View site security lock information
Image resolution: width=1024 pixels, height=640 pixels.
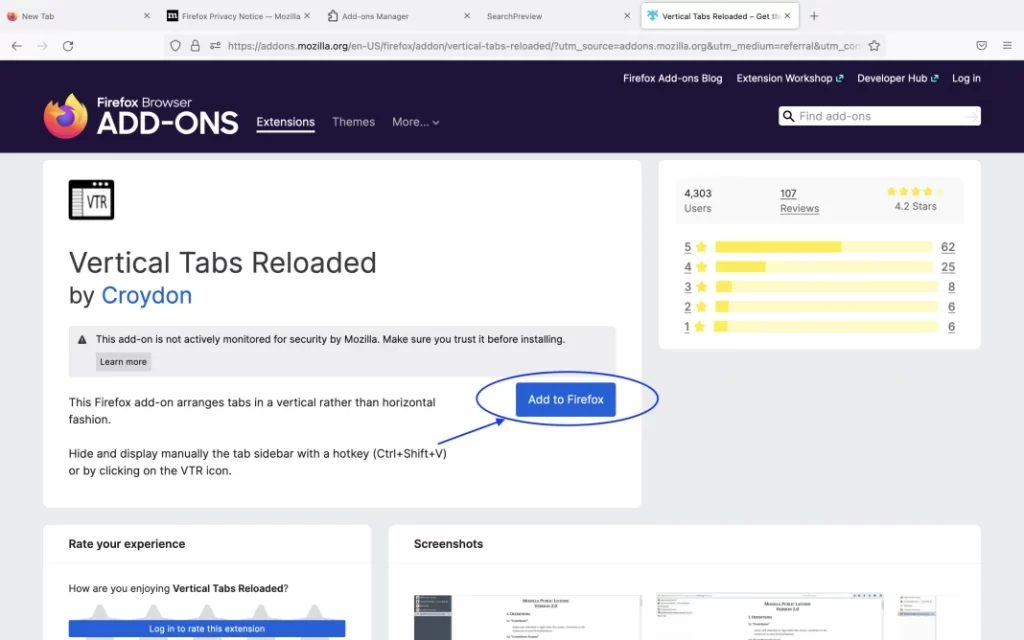click(195, 46)
